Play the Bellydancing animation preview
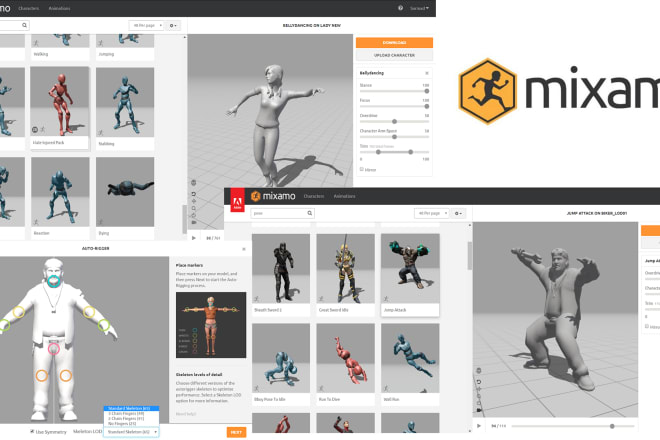Viewport: 660px width, 440px height. pos(194,238)
